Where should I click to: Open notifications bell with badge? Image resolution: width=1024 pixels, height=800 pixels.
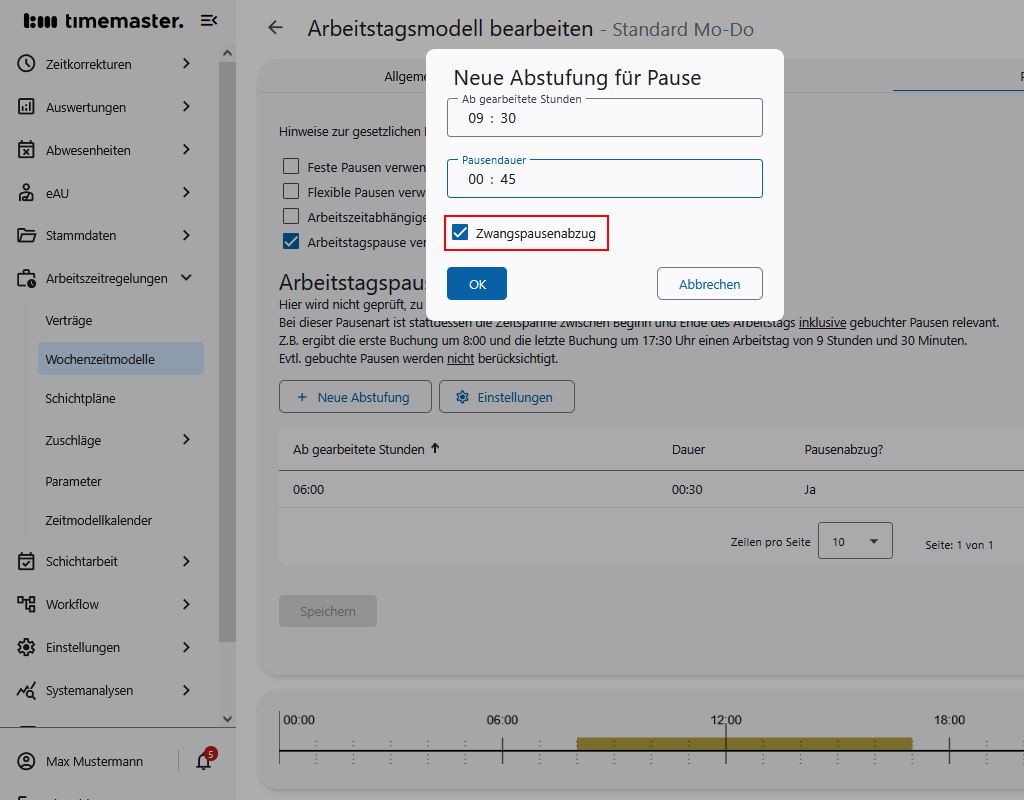204,761
